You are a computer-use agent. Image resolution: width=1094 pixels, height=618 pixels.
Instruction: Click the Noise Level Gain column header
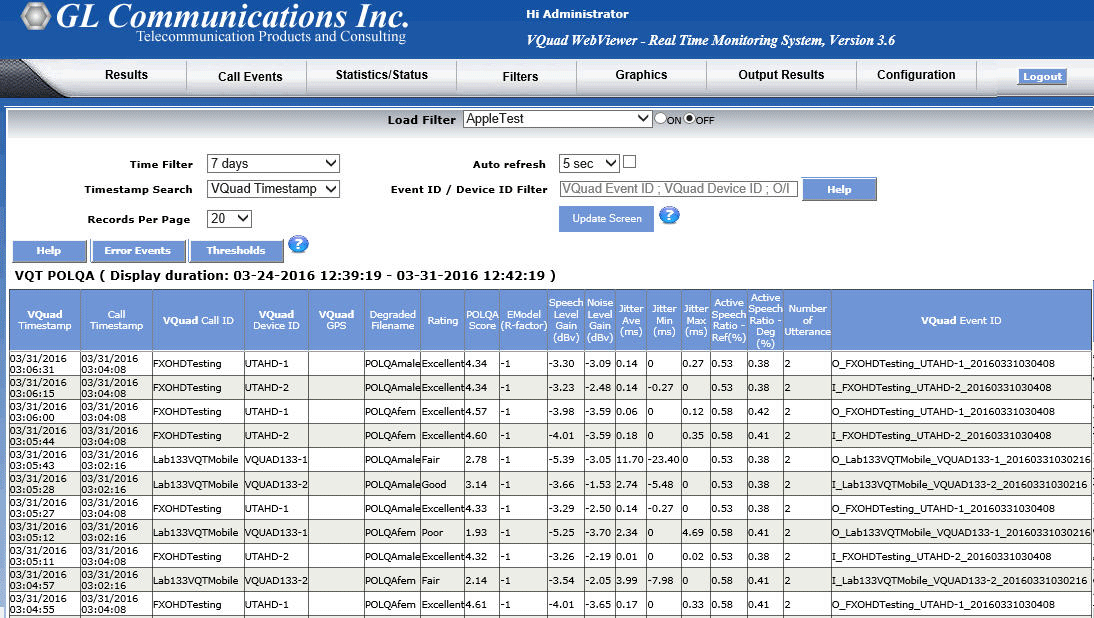click(x=599, y=320)
